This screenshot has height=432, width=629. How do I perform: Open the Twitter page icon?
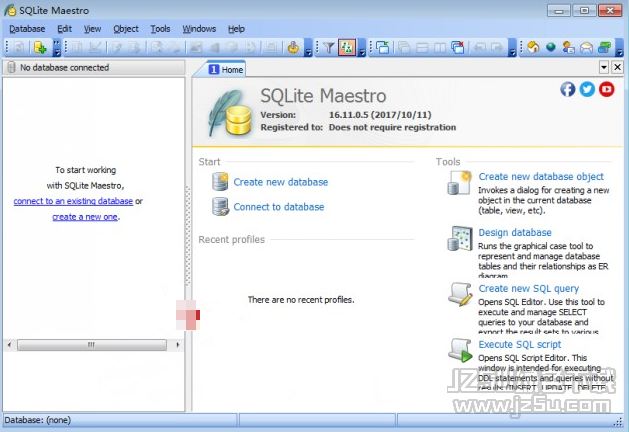tap(587, 89)
